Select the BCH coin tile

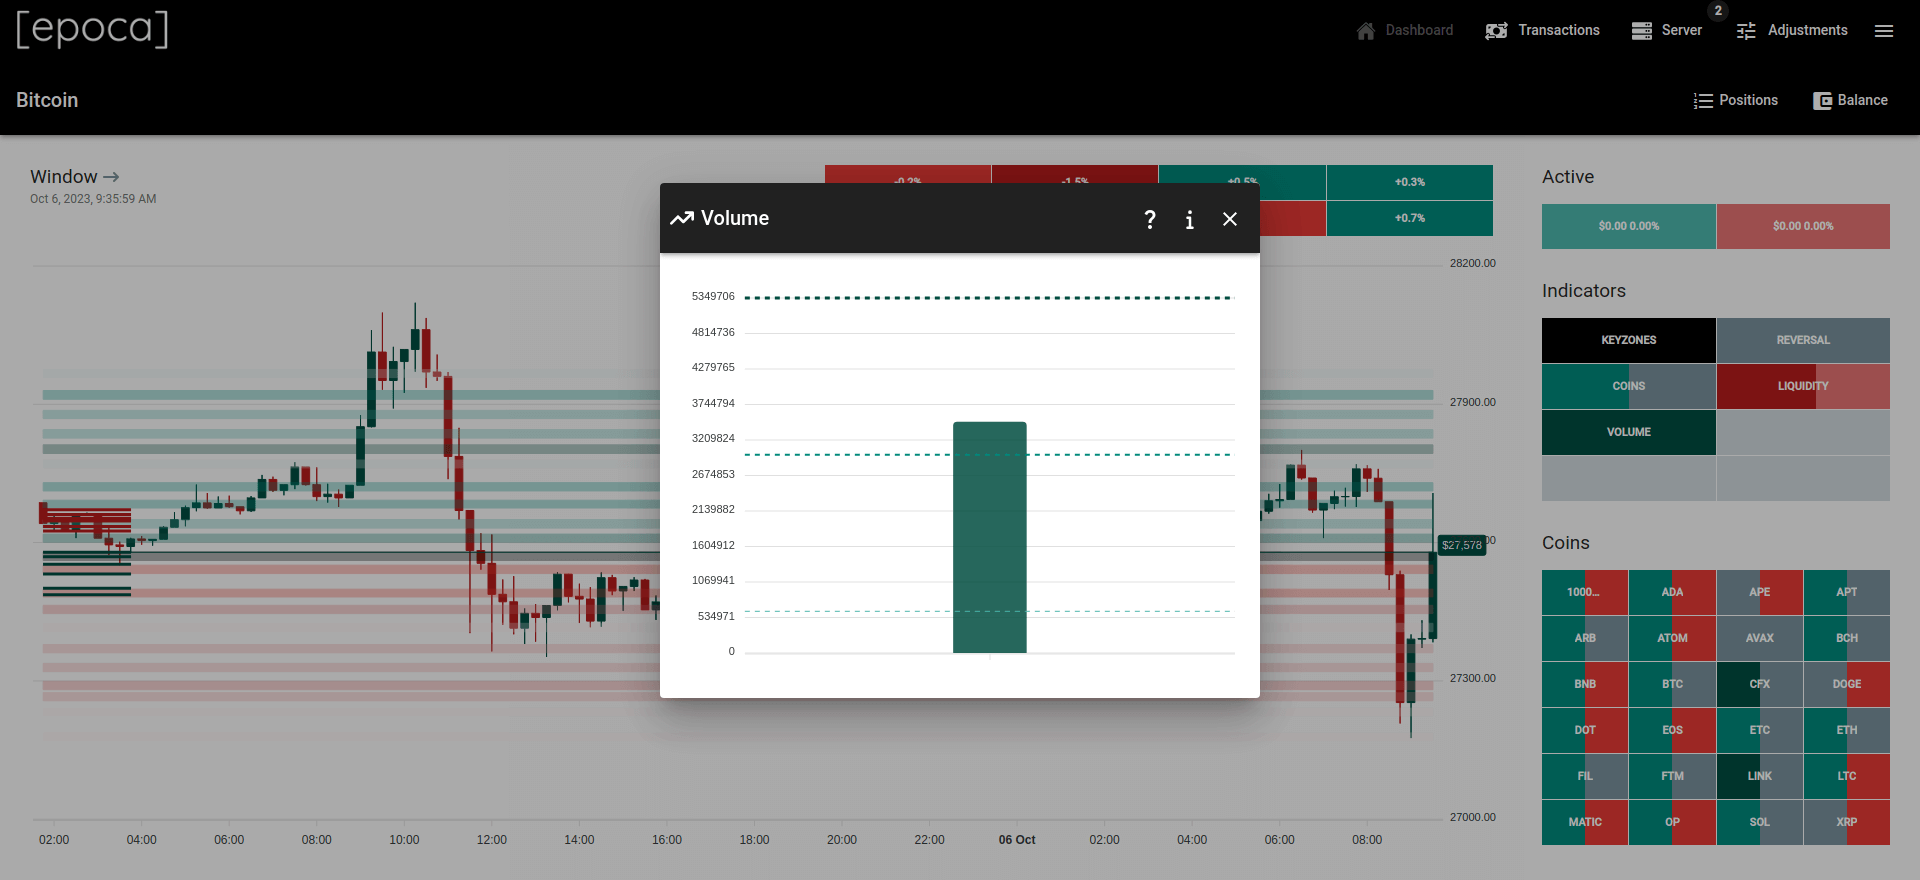[x=1847, y=639]
